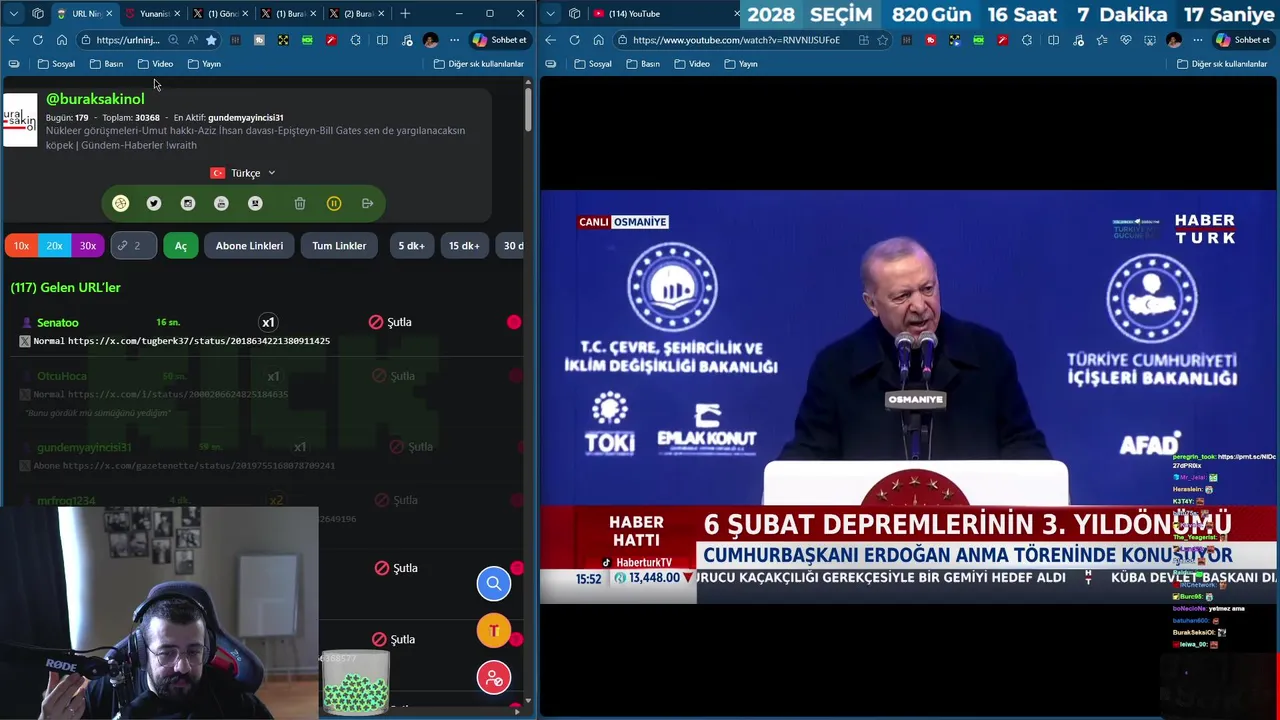Click the Erdoğan speech video player

point(908,397)
